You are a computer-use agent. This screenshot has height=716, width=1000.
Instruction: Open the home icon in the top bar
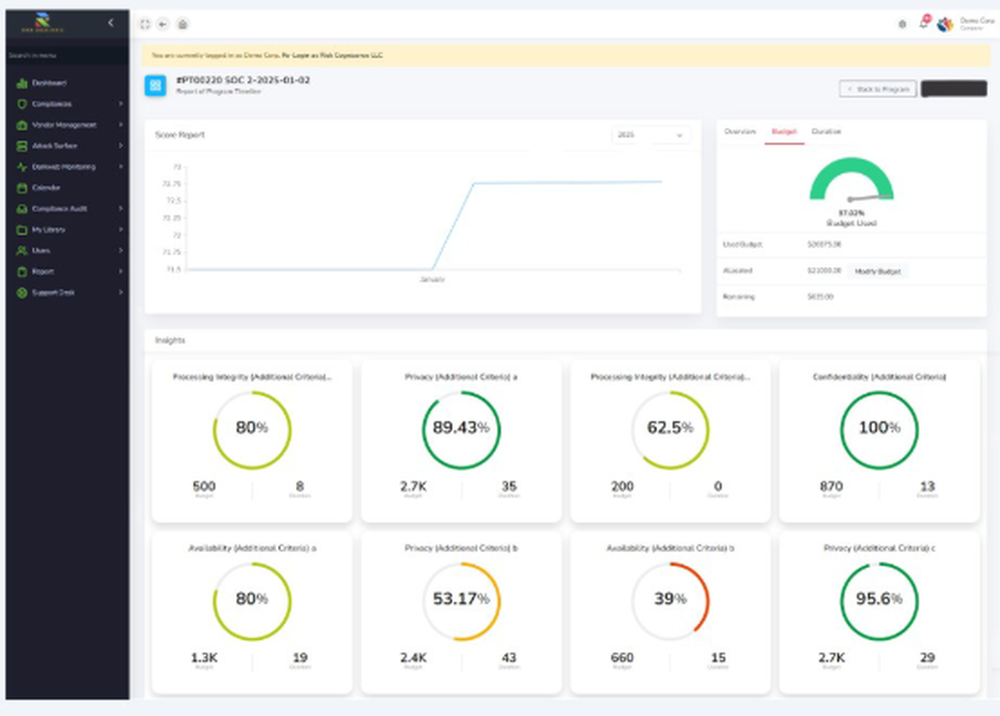[x=183, y=24]
